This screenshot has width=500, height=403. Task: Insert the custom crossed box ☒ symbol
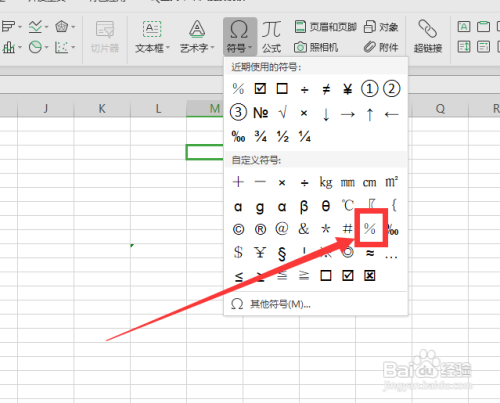click(x=370, y=276)
